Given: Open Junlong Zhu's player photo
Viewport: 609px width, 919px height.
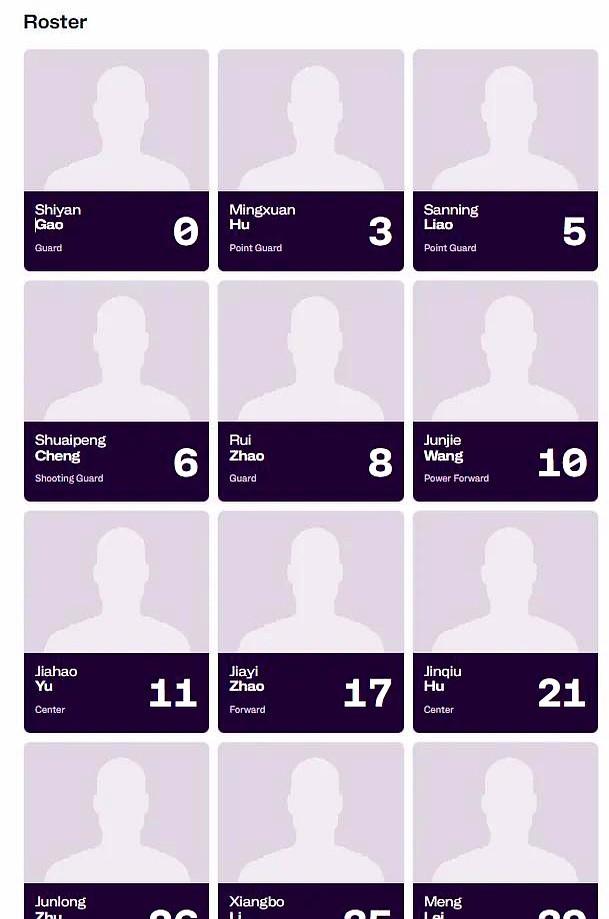Looking at the screenshot, I should click(116, 813).
